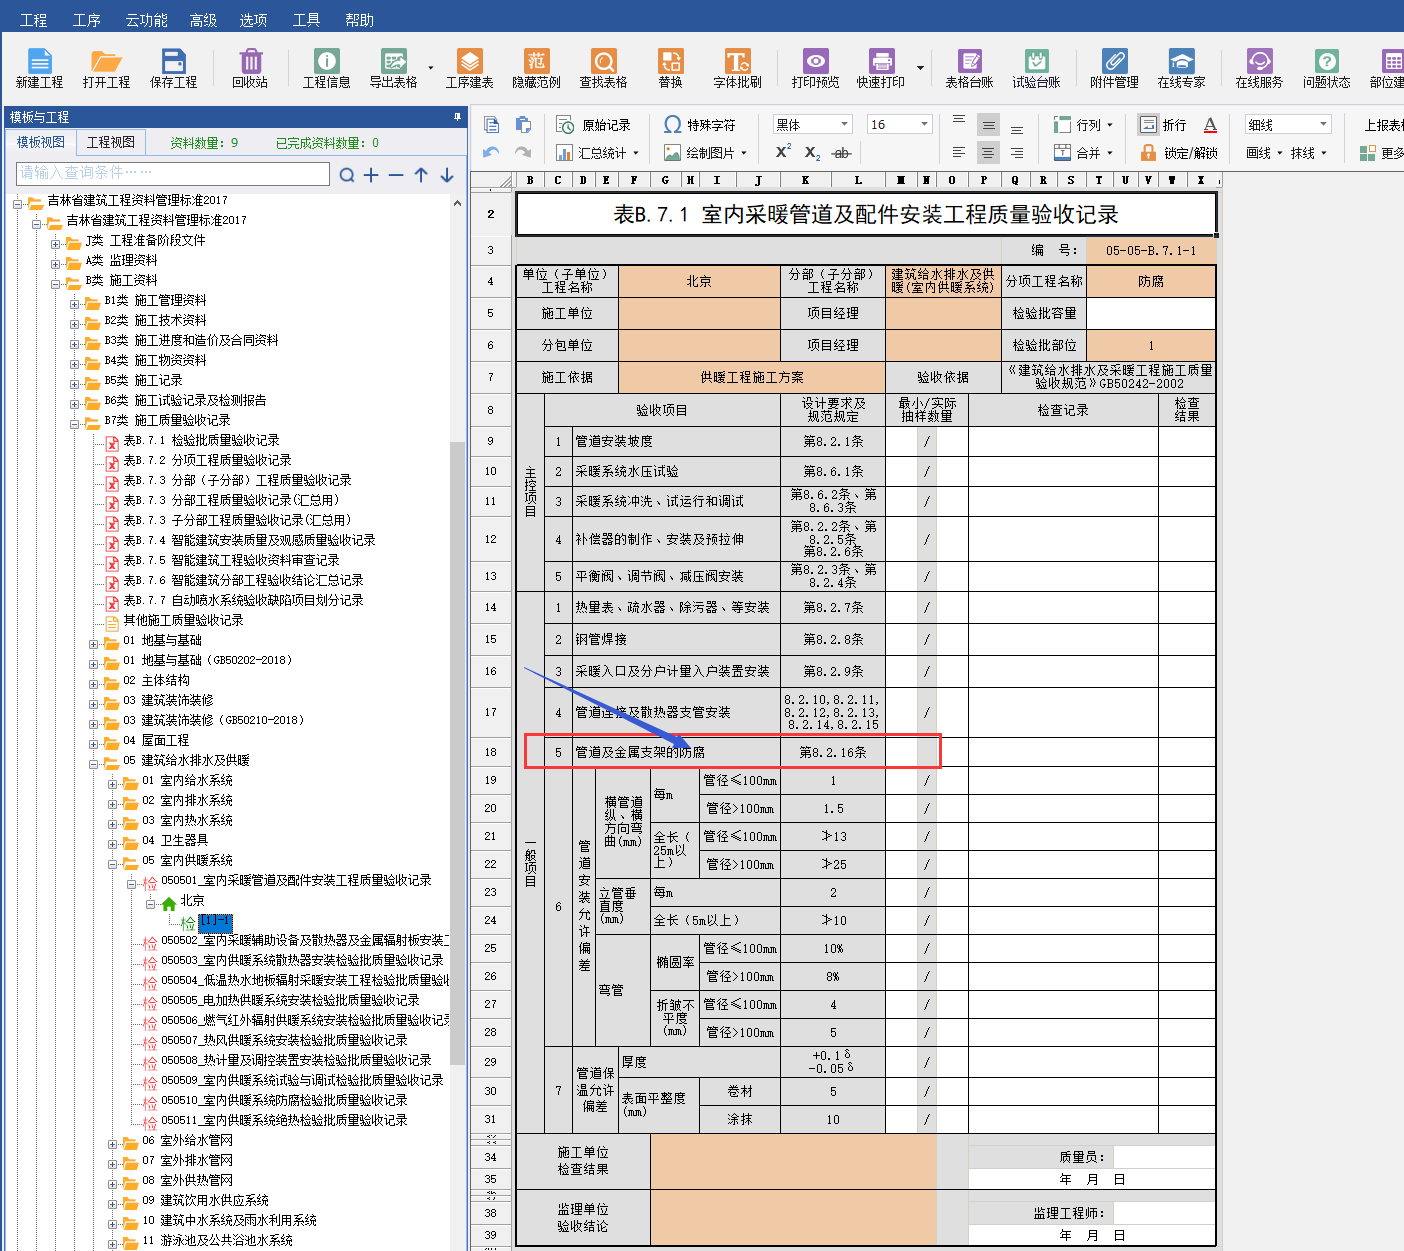Screen dimensions: 1404x1251
Task: Open 在线服务 online service
Action: 1260,68
